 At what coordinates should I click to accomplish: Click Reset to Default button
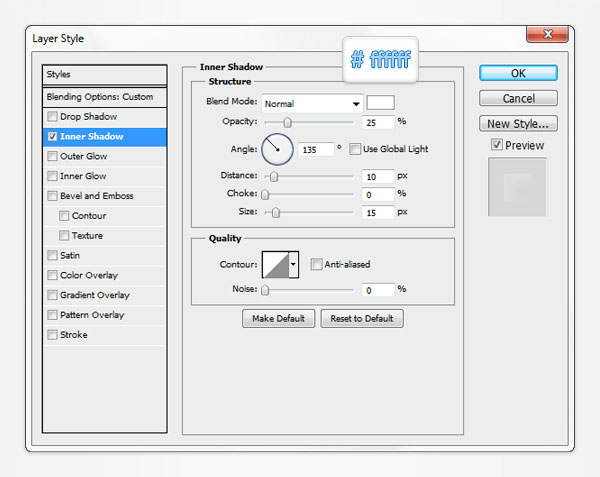pyautogui.click(x=362, y=318)
